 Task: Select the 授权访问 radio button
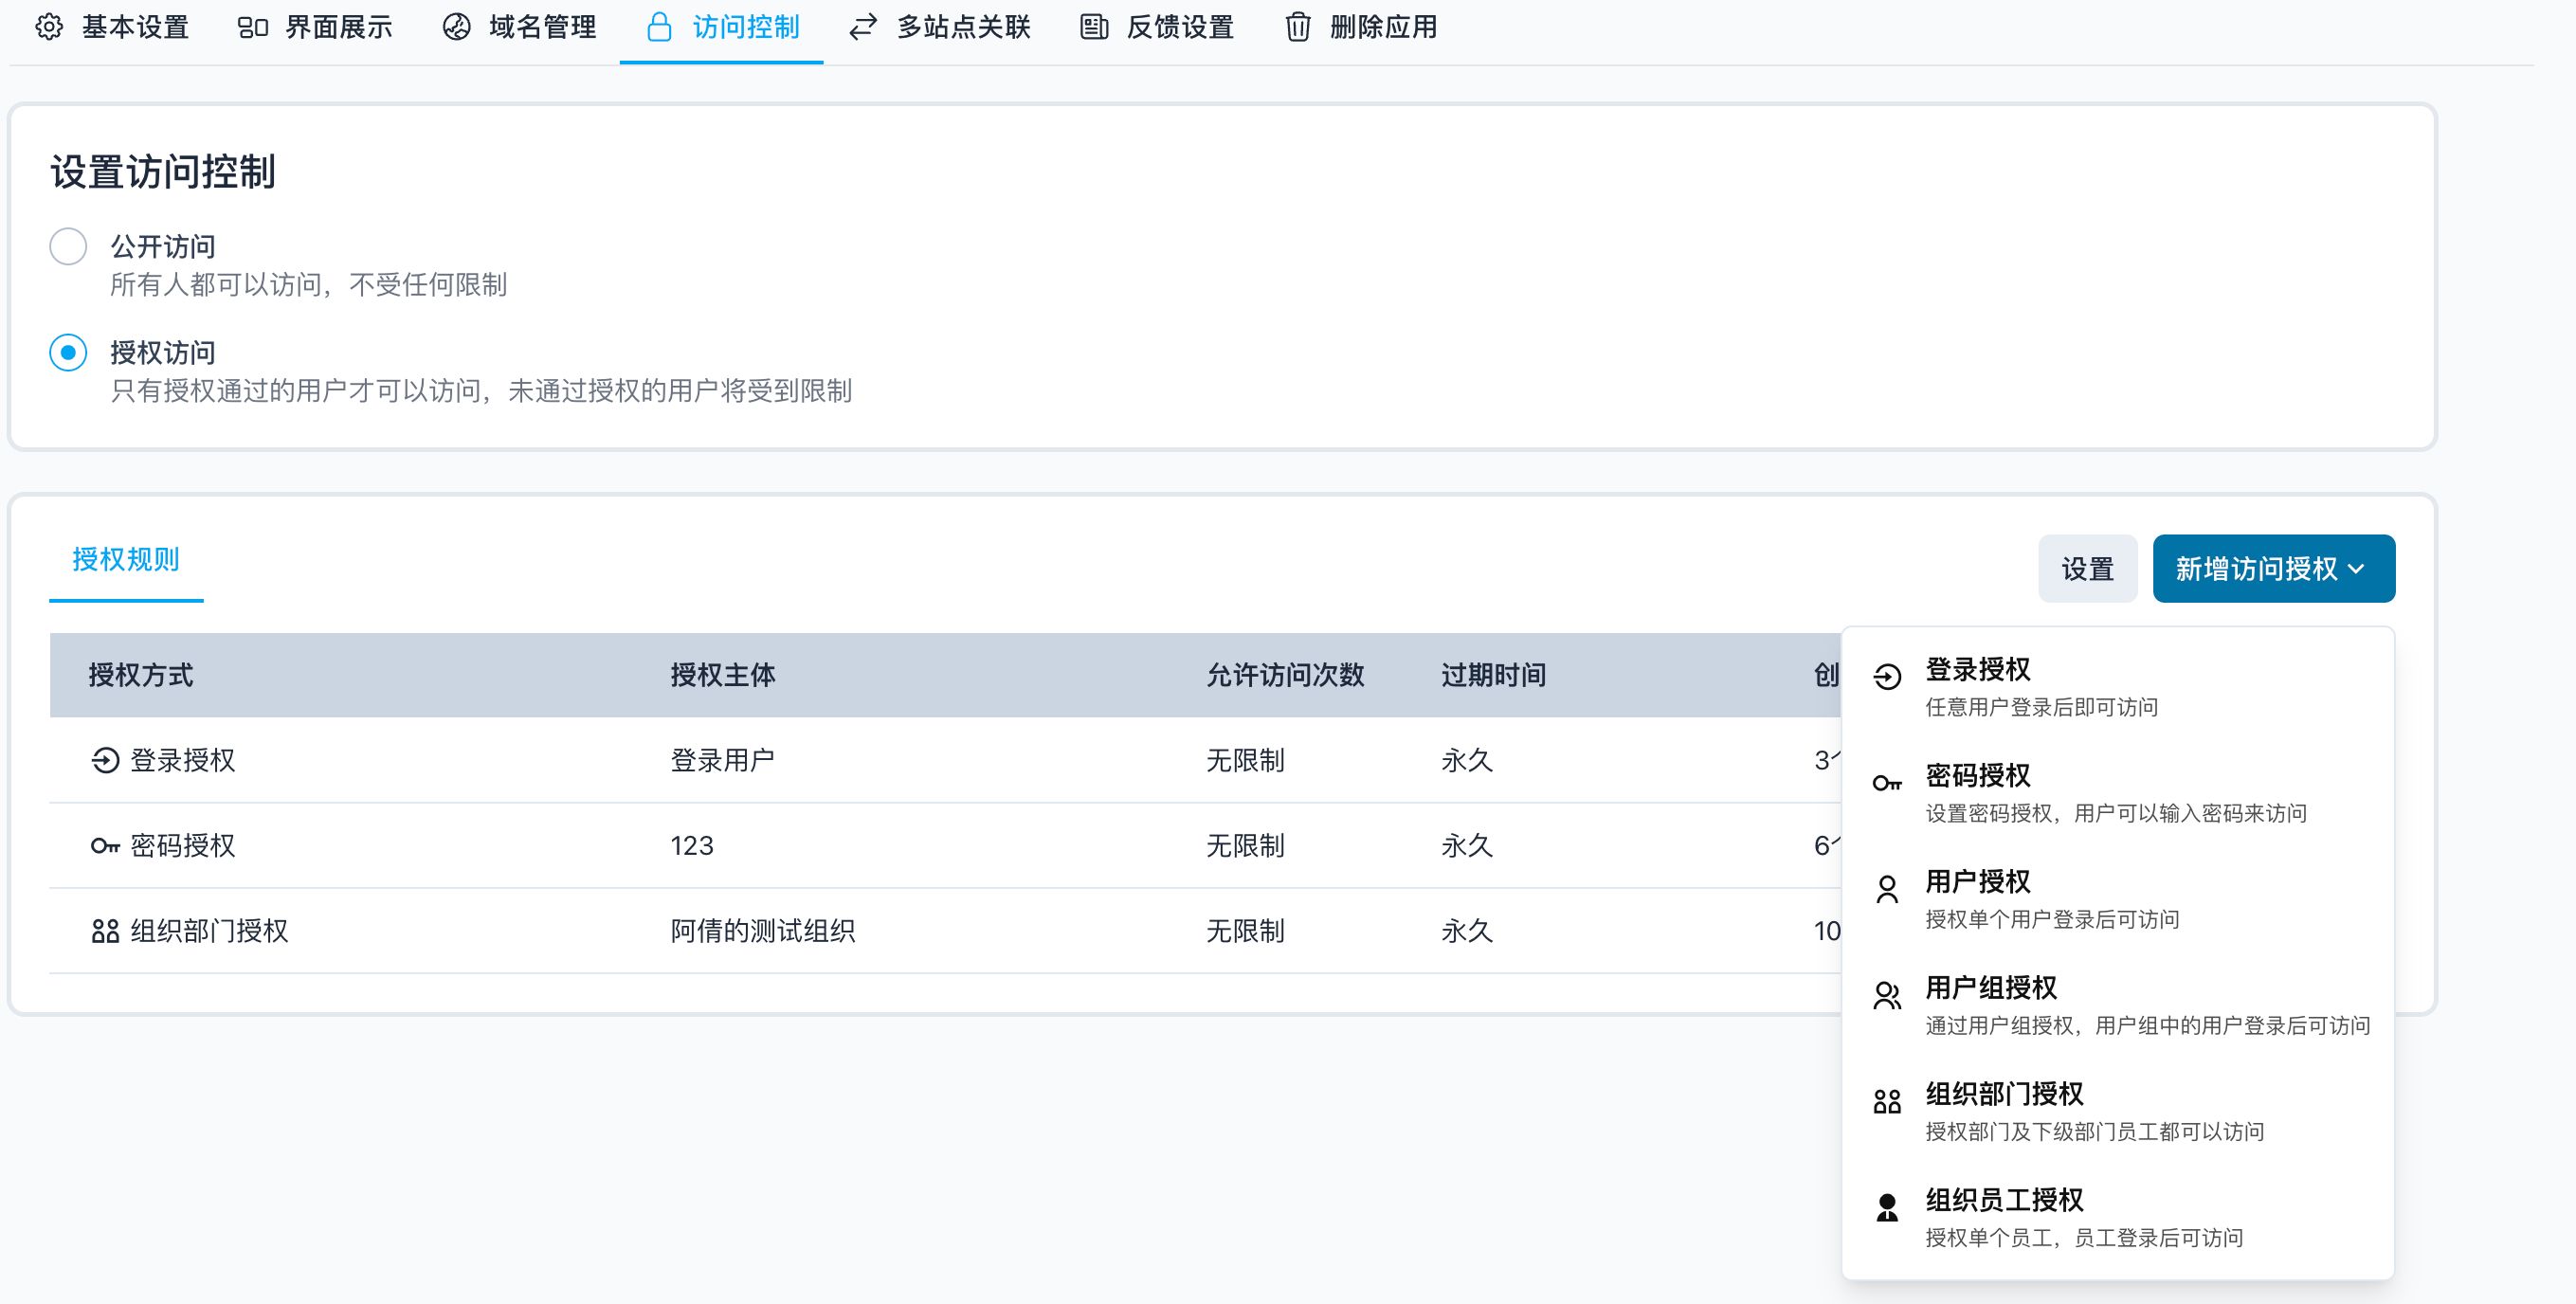coord(68,352)
